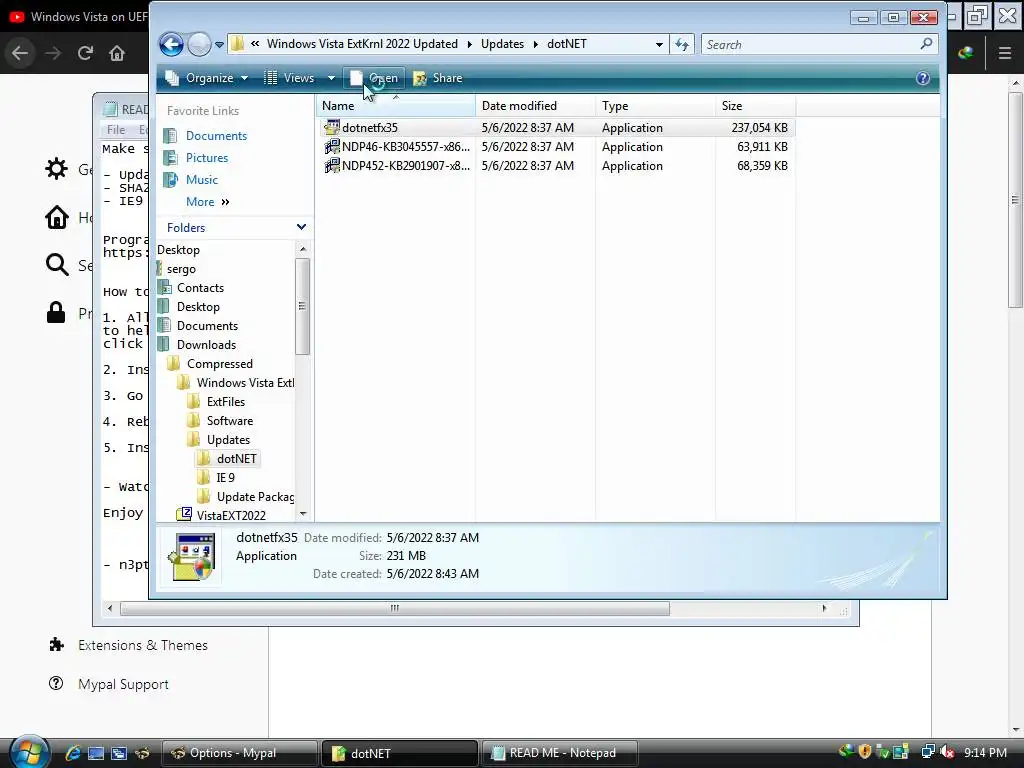This screenshot has width=1024, height=768.
Task: Click the Refresh button beside address bar
Action: [x=682, y=44]
